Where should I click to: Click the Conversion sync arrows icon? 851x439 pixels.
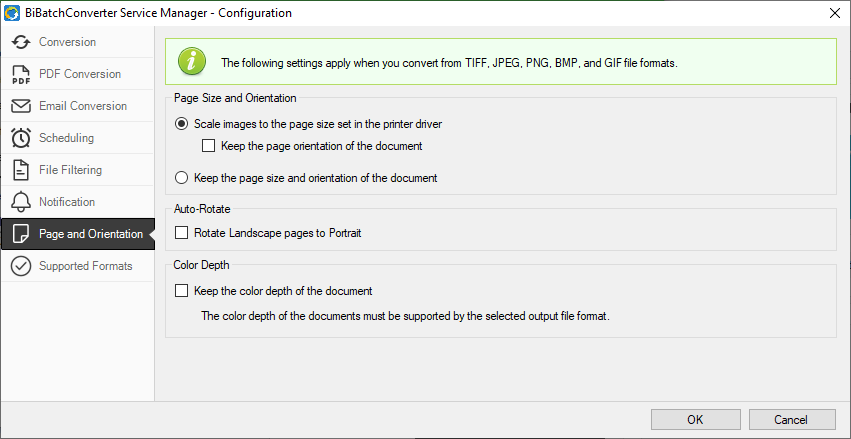[21, 42]
